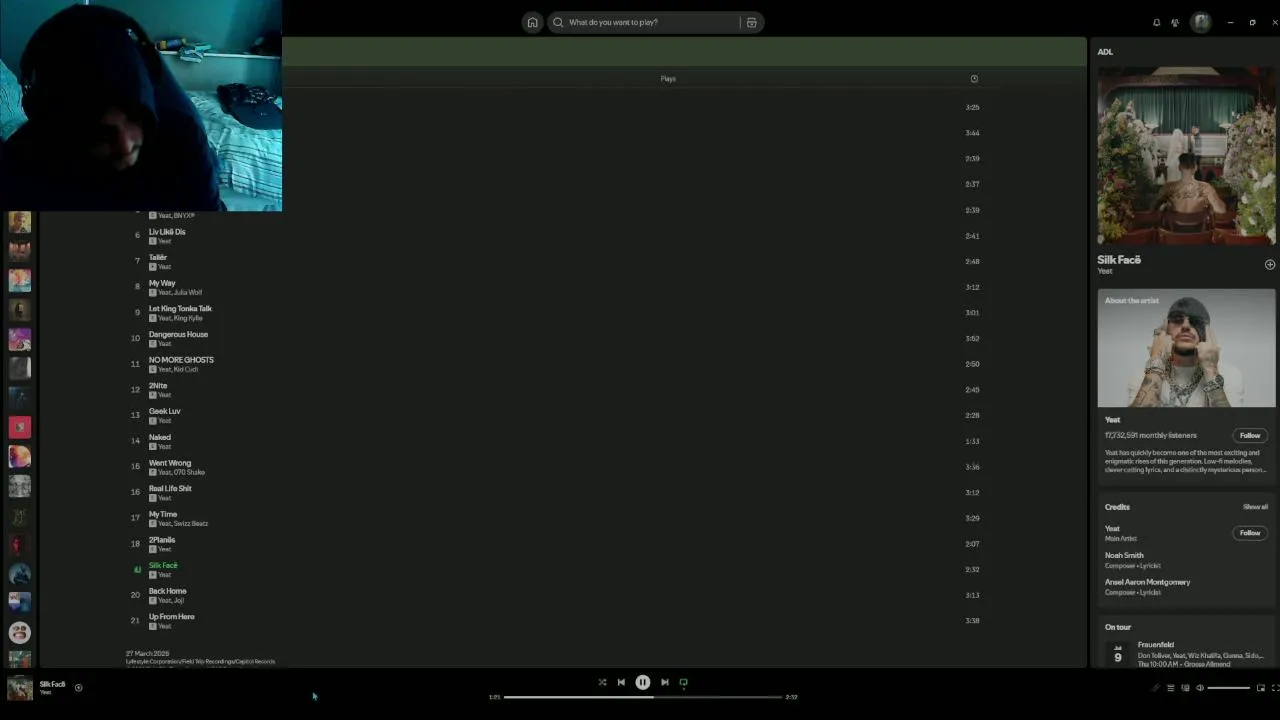1280x720 pixels.
Task: Open the white face thumbnail in library sidebar
Action: click(x=19, y=633)
